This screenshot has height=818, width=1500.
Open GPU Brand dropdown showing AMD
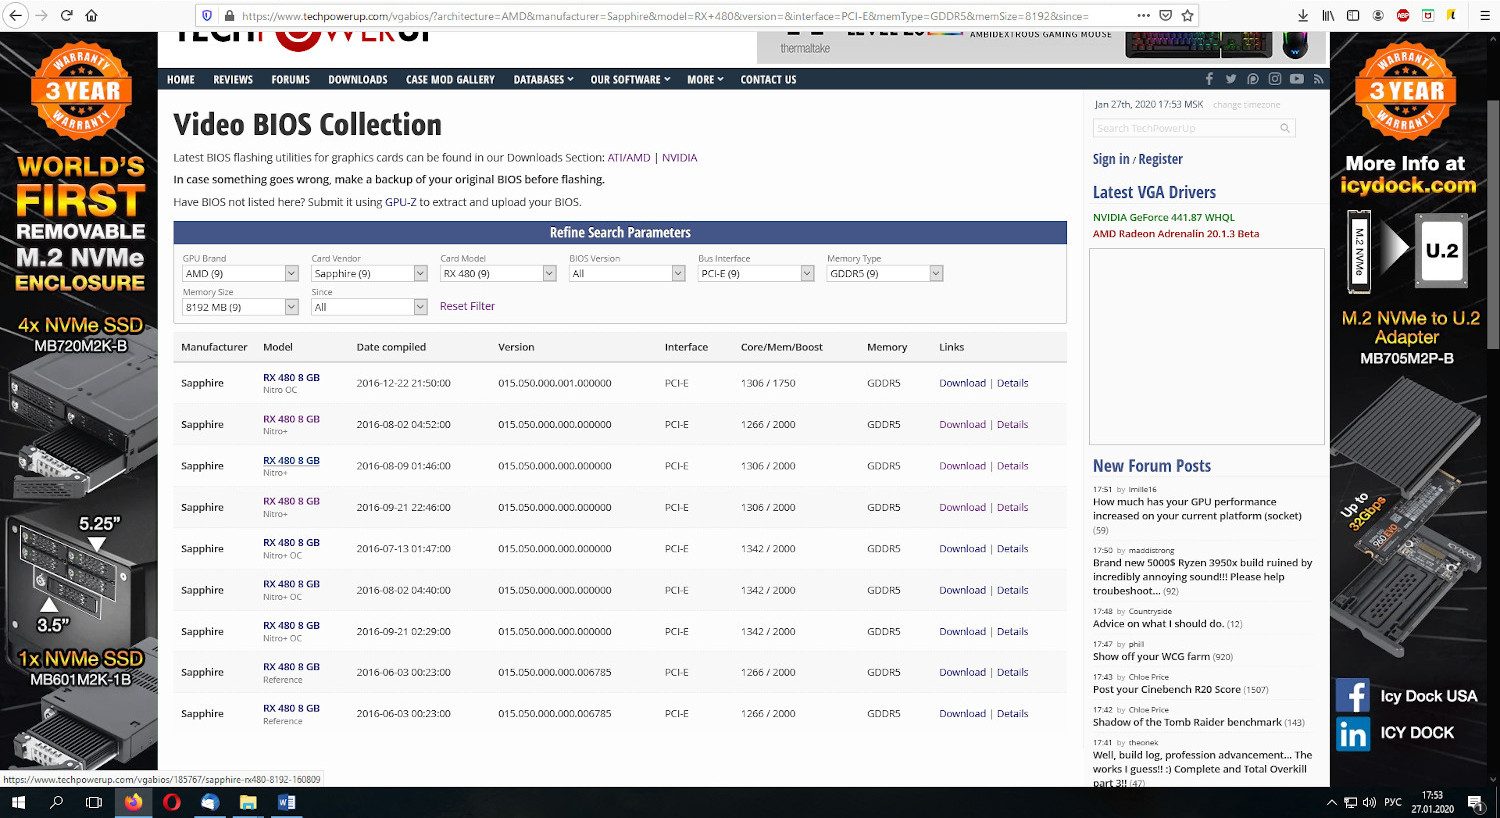click(x=241, y=273)
